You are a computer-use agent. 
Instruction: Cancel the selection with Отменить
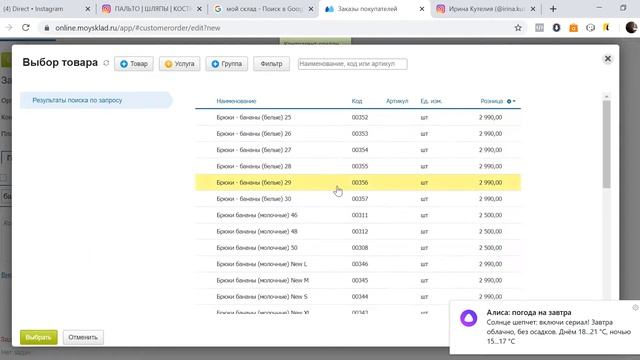tap(83, 337)
